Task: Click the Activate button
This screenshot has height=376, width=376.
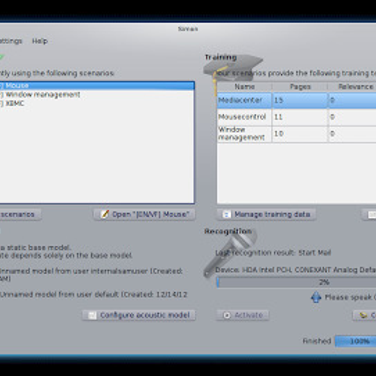Action: point(243,315)
